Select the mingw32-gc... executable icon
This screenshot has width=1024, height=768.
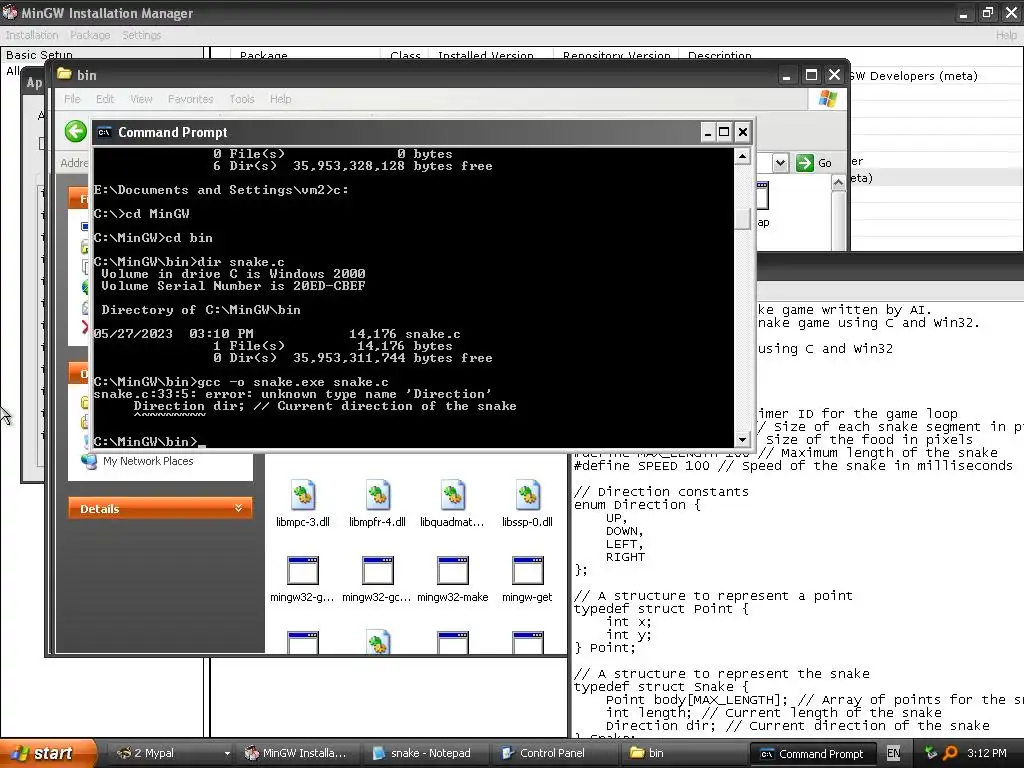(x=377, y=571)
